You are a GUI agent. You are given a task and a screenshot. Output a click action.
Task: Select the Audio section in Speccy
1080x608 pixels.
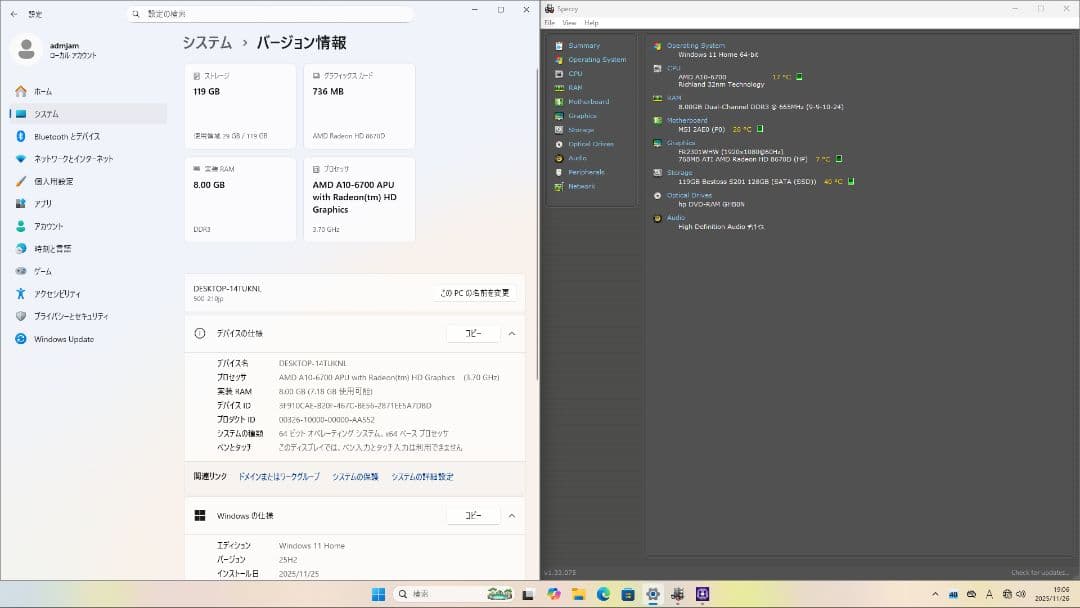tap(576, 157)
